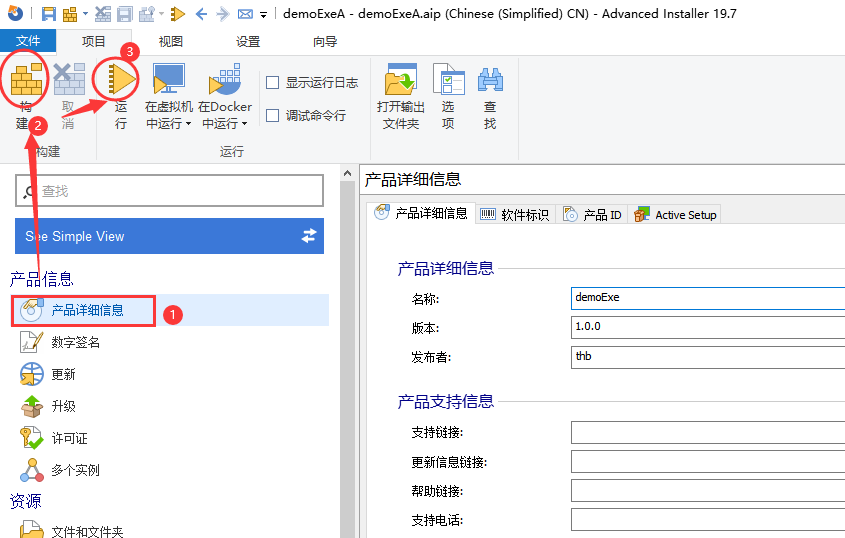Click the 产品信息 section heading
Viewport: 845px width, 538px height.
41,279
